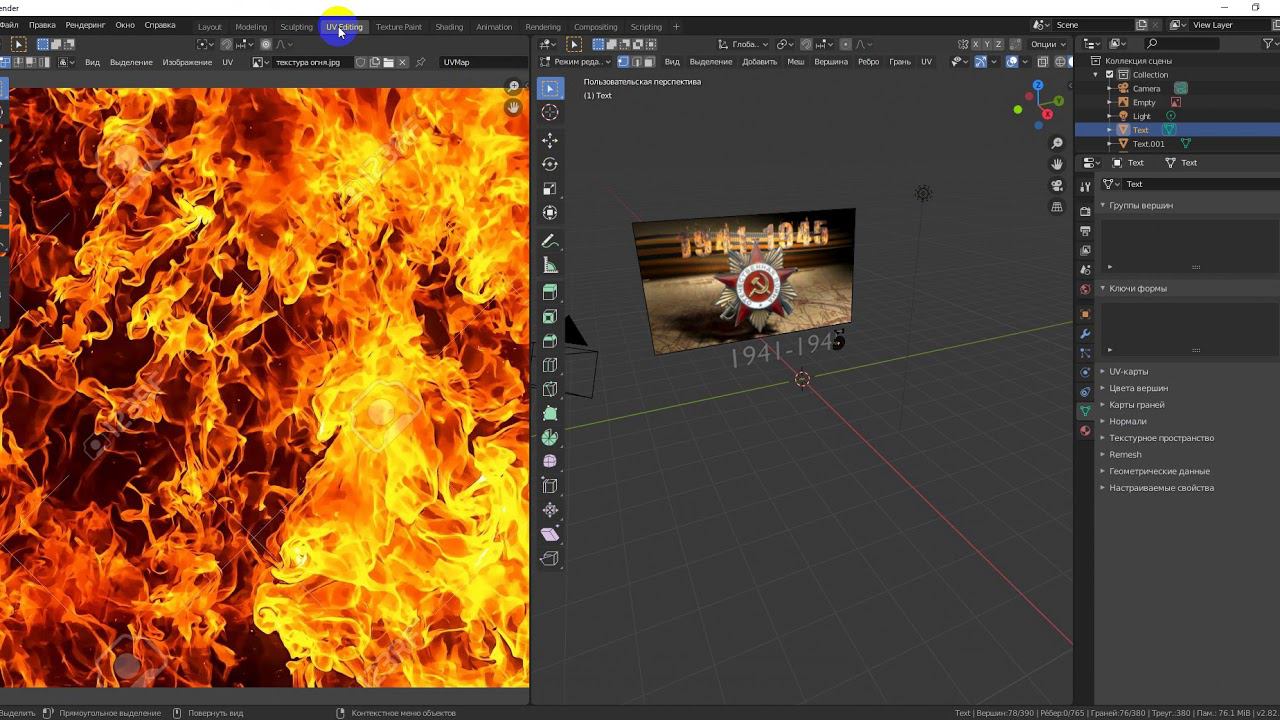Select the Move tool in the viewport toolbar
Screen dimensions: 1280x720
pyautogui.click(x=550, y=140)
